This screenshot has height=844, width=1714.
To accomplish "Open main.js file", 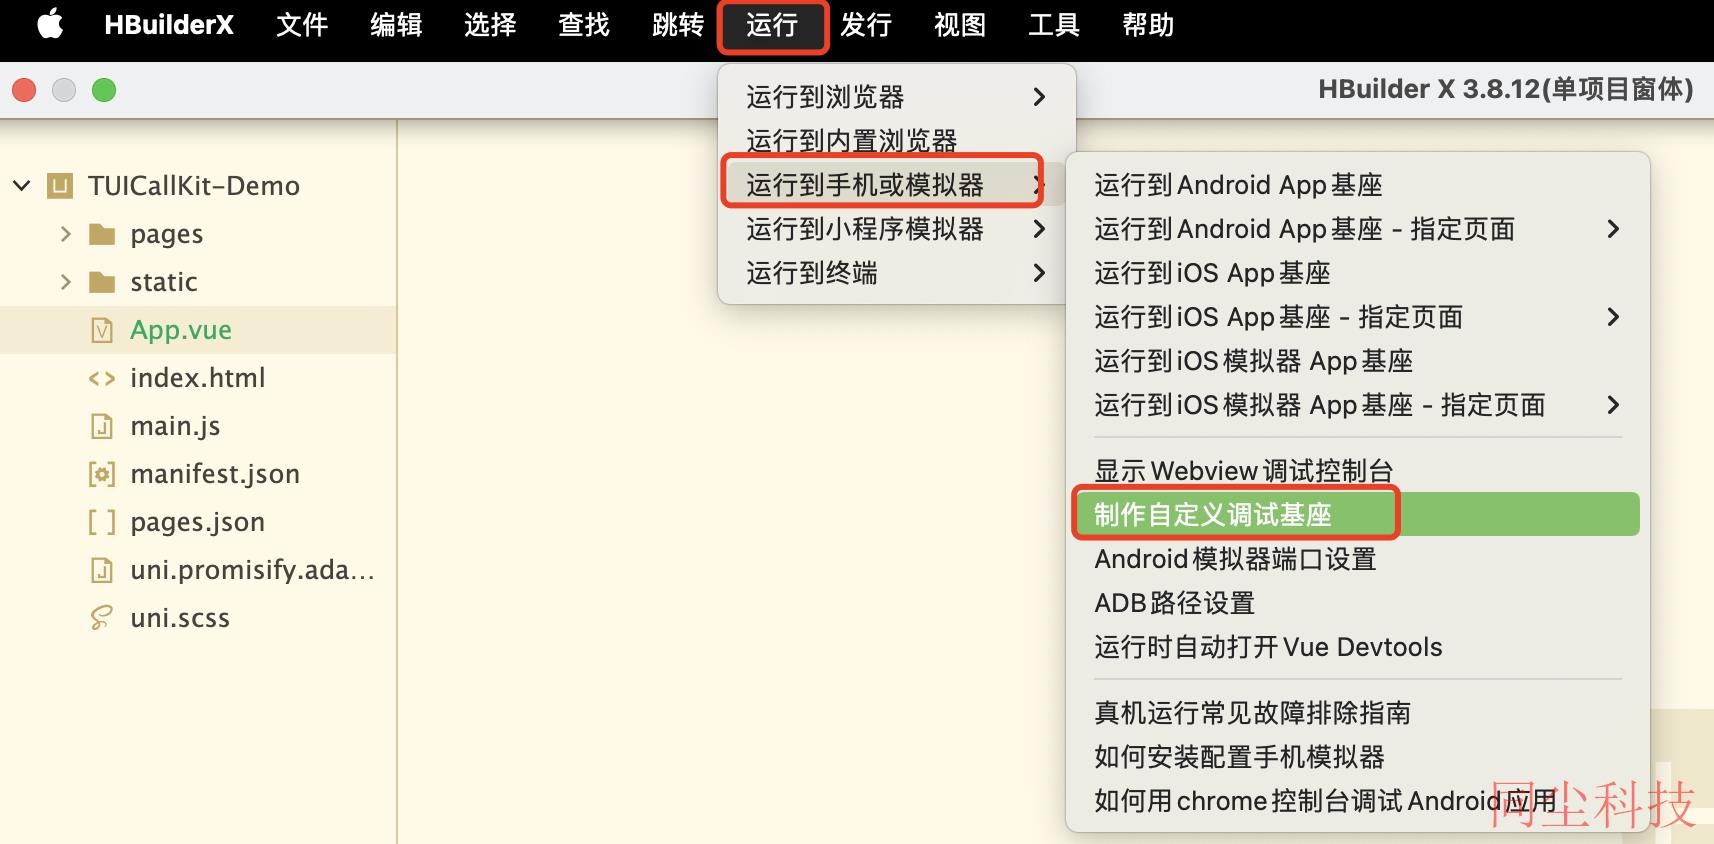I will point(175,426).
